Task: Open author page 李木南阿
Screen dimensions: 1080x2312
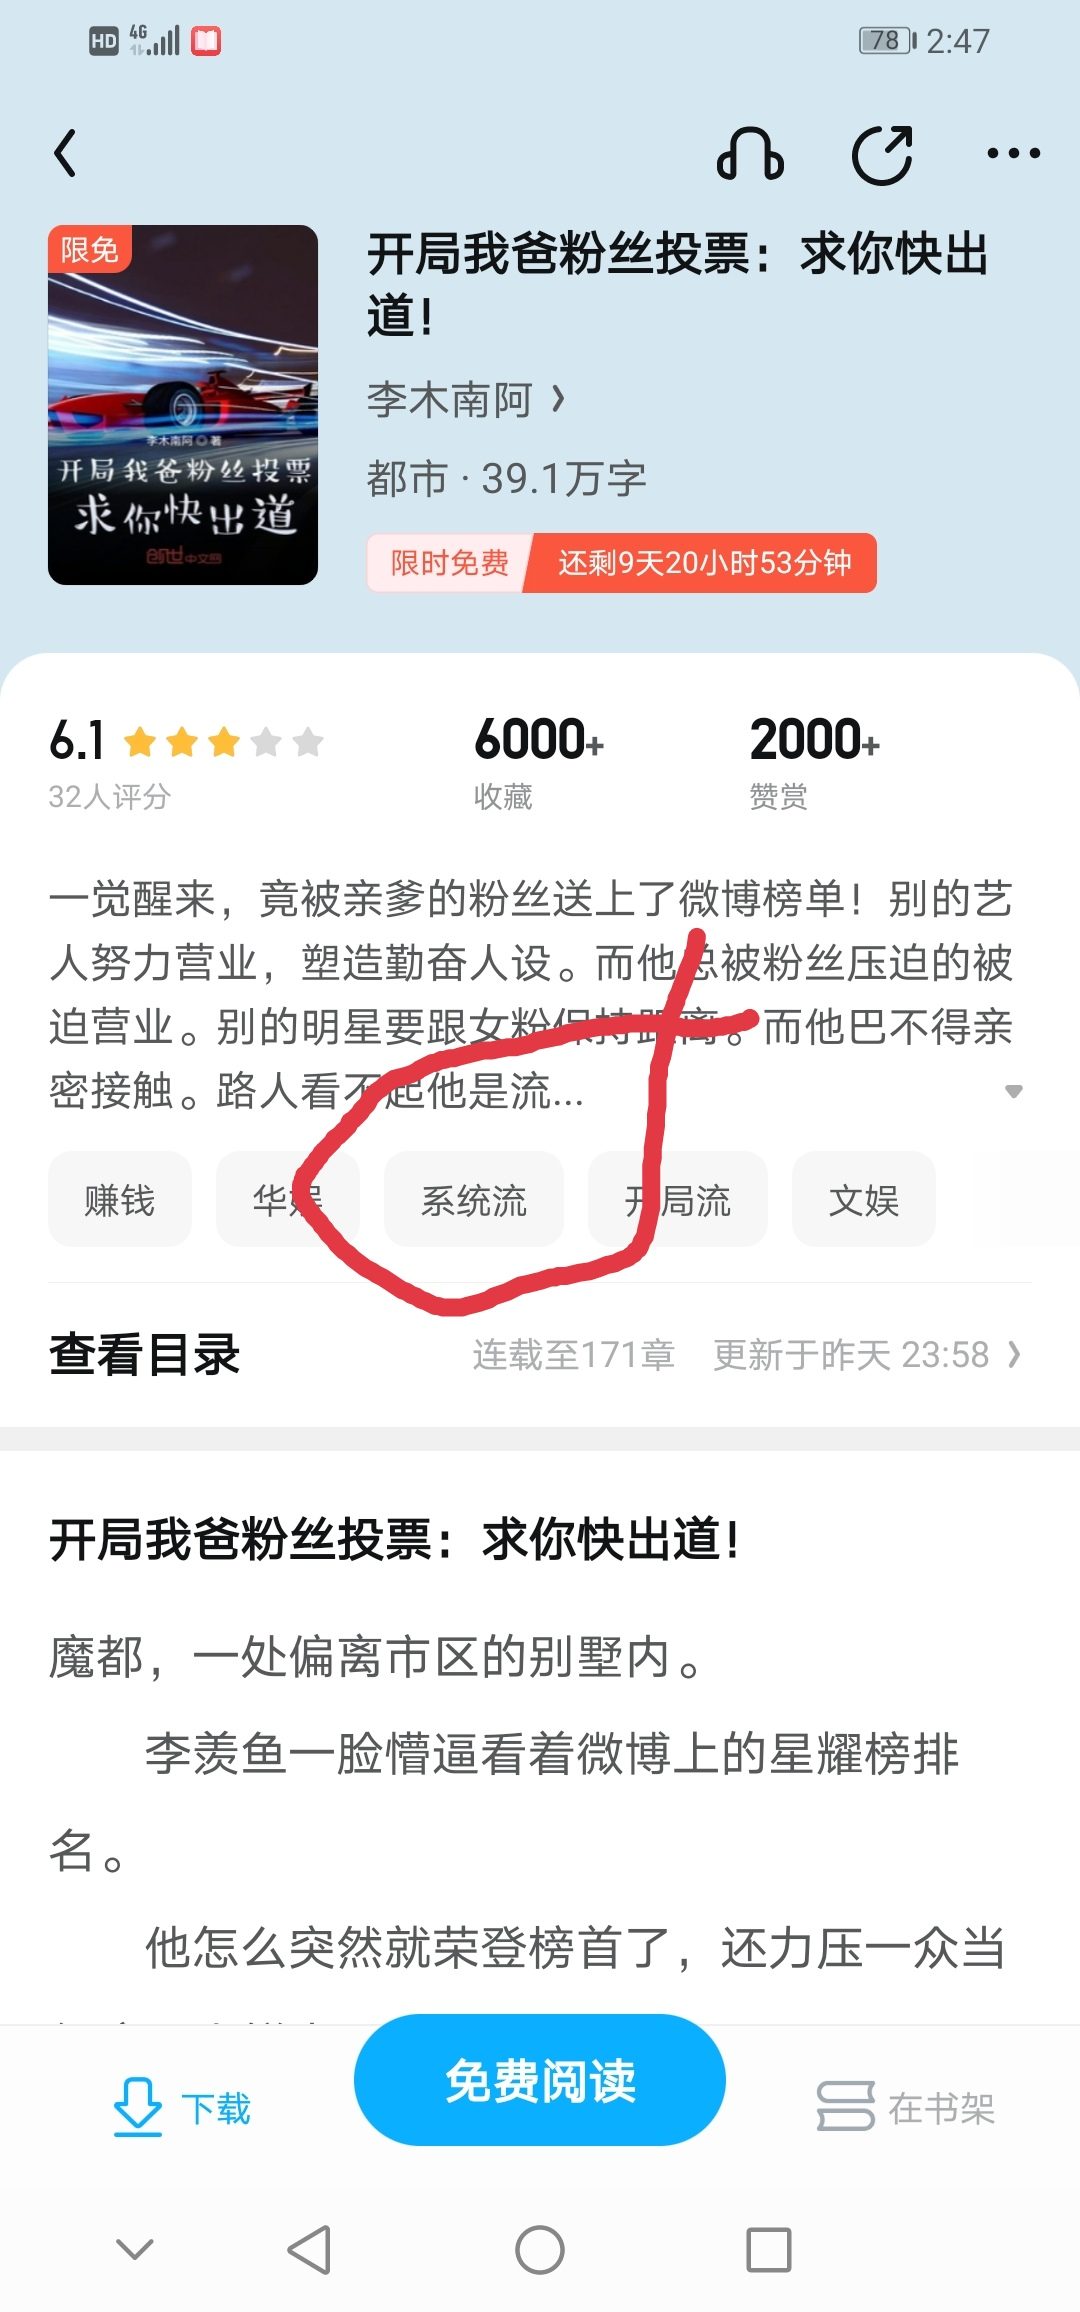Action: tap(466, 400)
